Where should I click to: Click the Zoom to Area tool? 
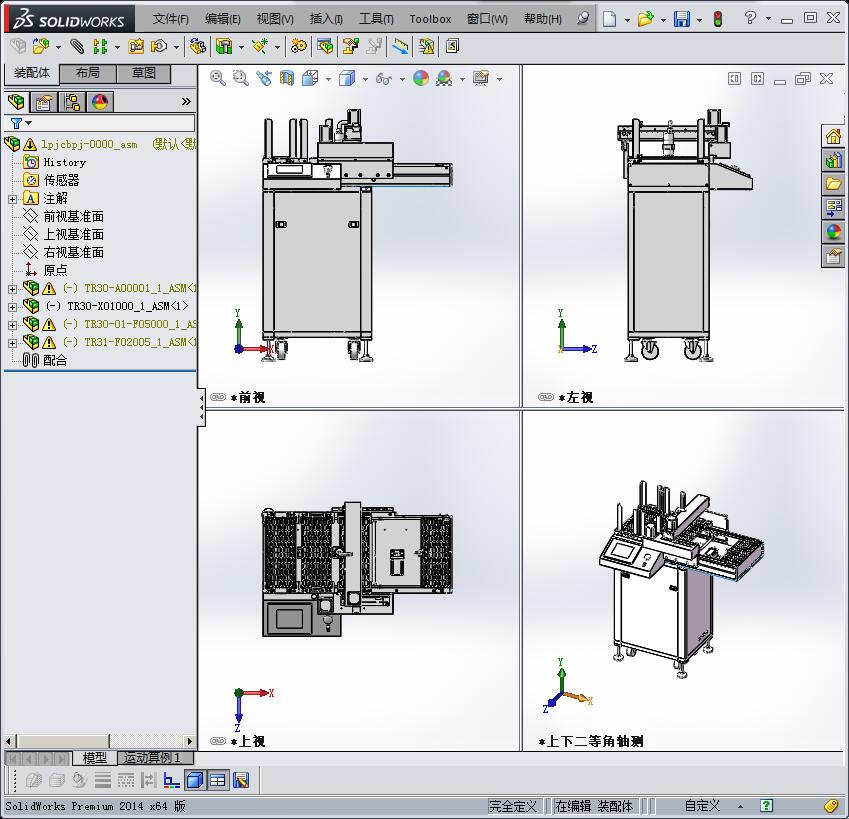point(238,77)
